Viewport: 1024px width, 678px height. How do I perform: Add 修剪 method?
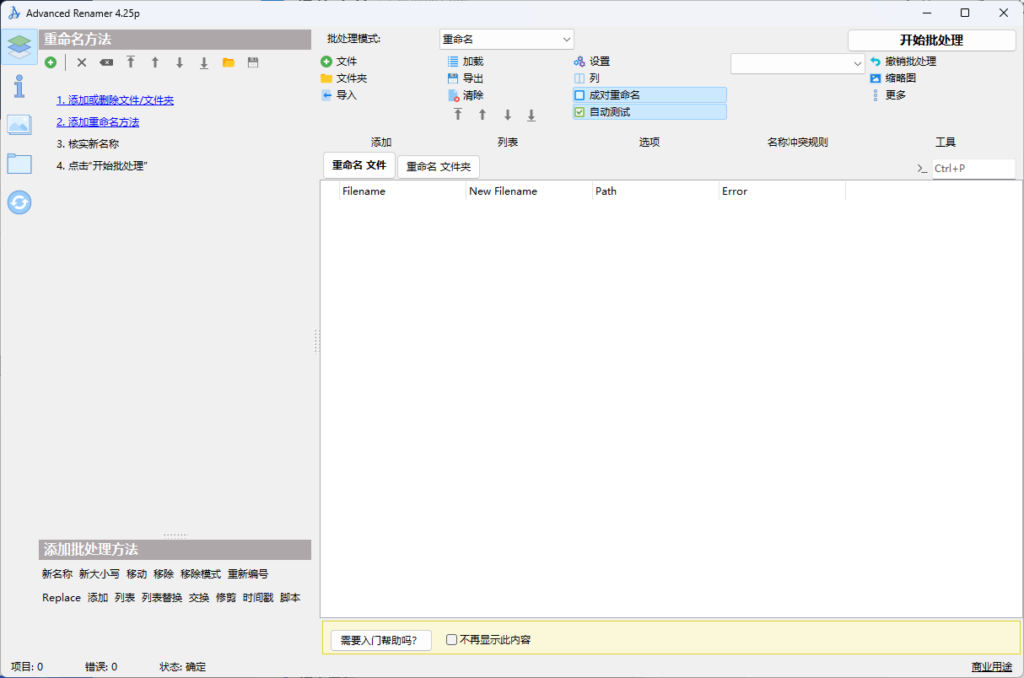[226, 598]
